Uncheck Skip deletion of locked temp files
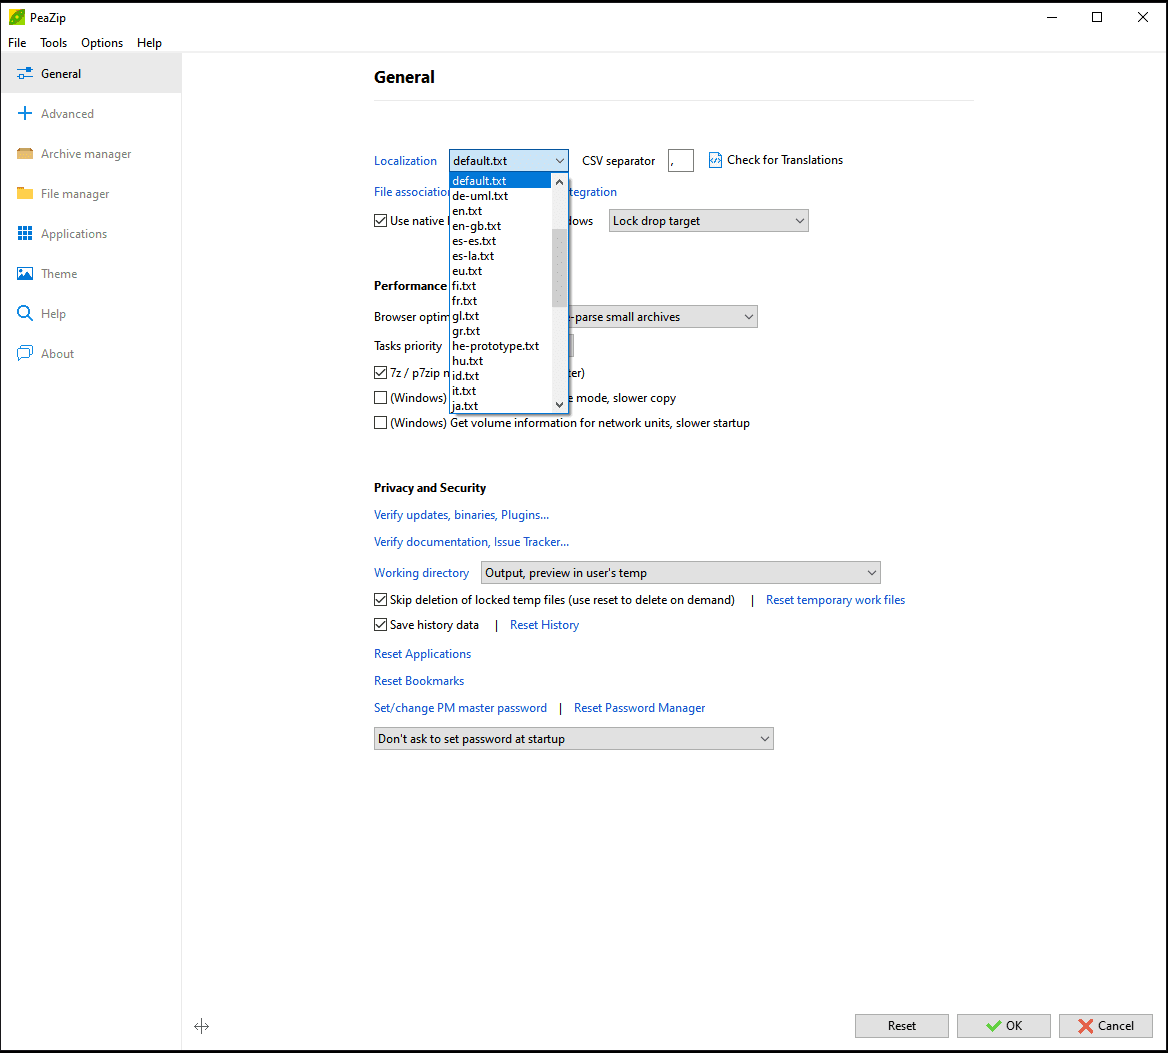The width and height of the screenshot is (1168, 1053). tap(381, 599)
